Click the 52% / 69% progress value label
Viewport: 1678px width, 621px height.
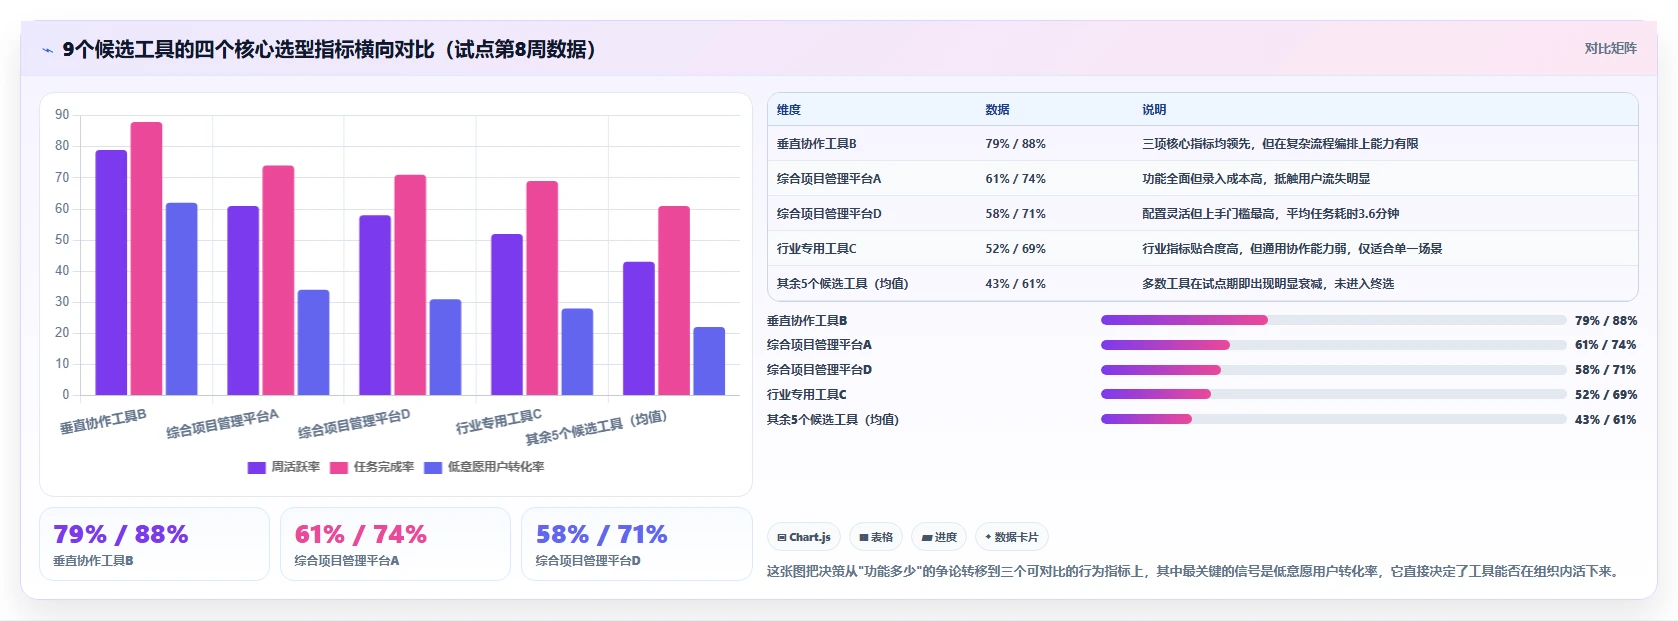tap(1606, 395)
